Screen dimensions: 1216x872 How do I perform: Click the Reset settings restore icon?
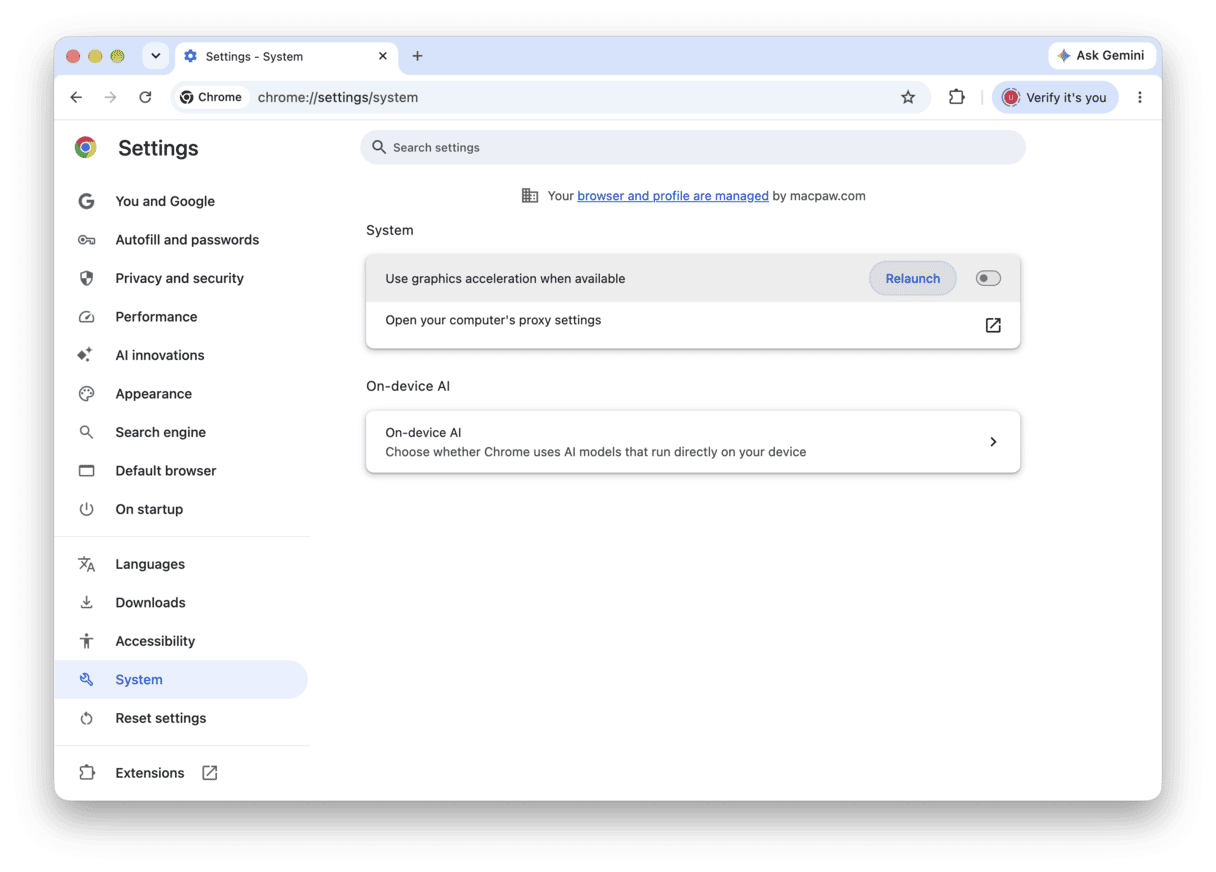tap(86, 718)
